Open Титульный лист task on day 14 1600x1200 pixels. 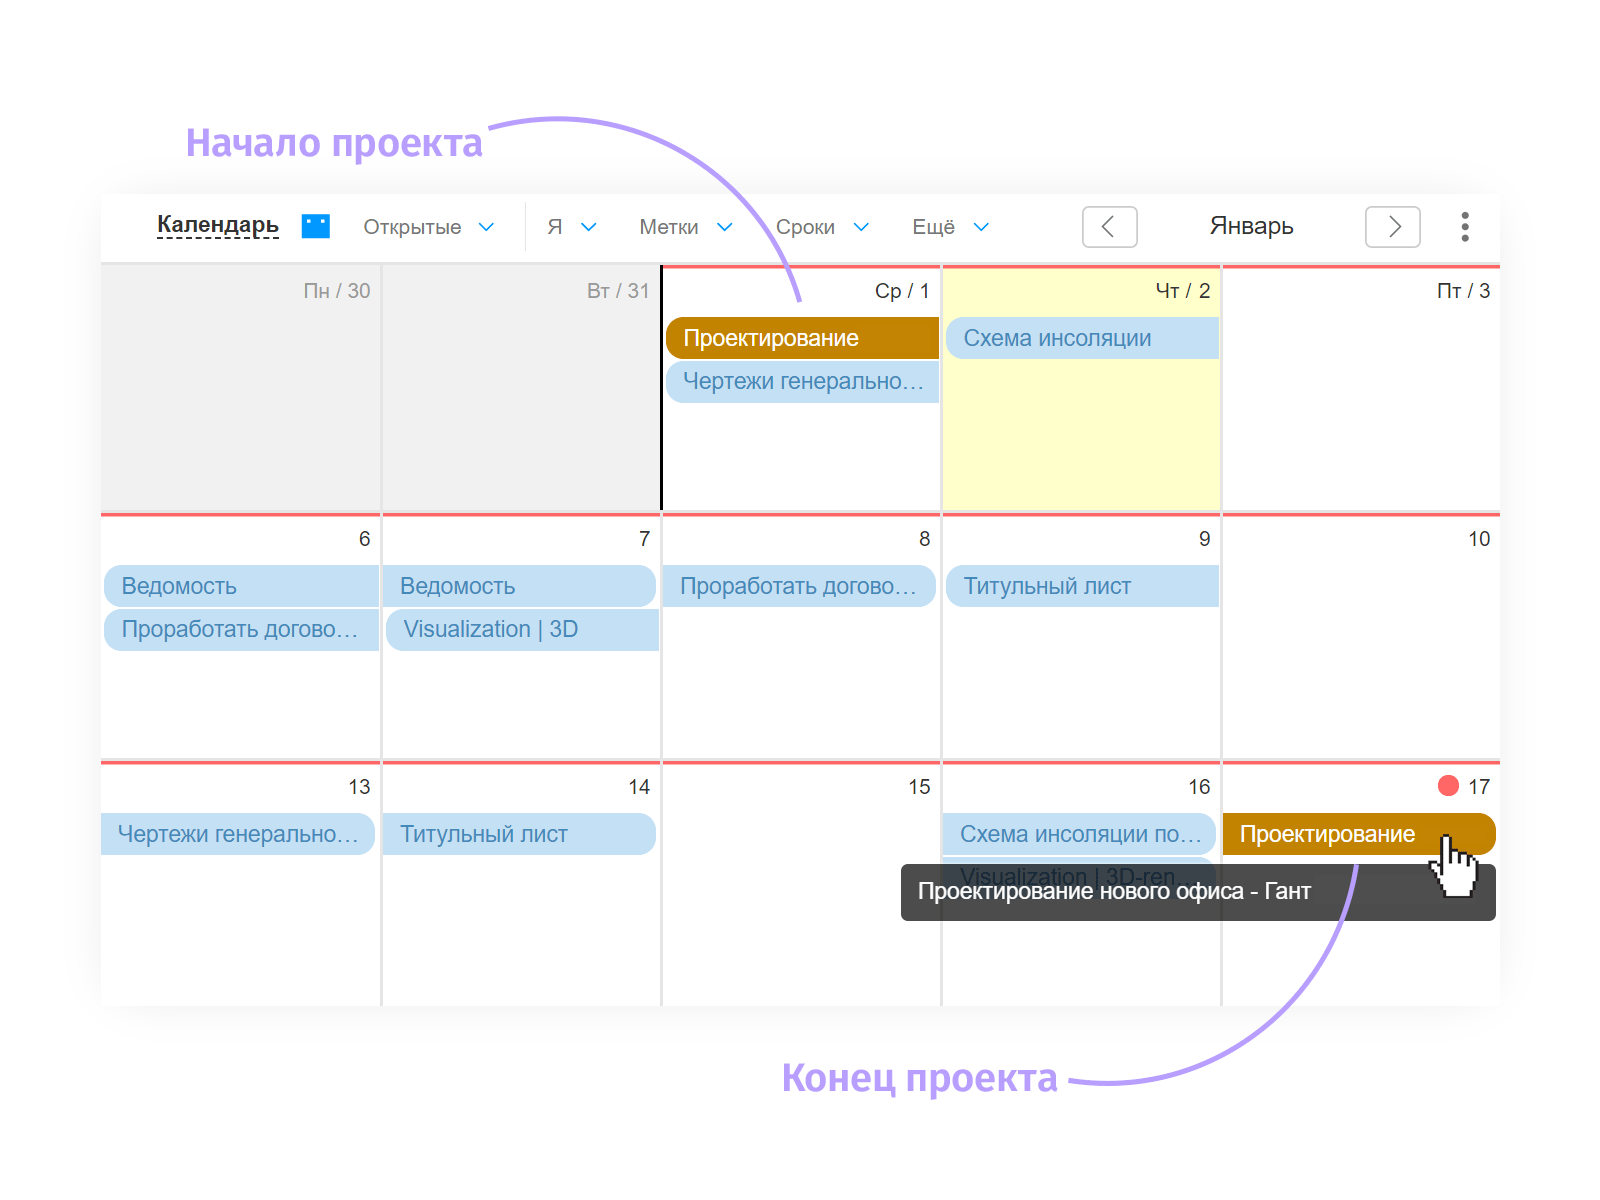click(519, 834)
